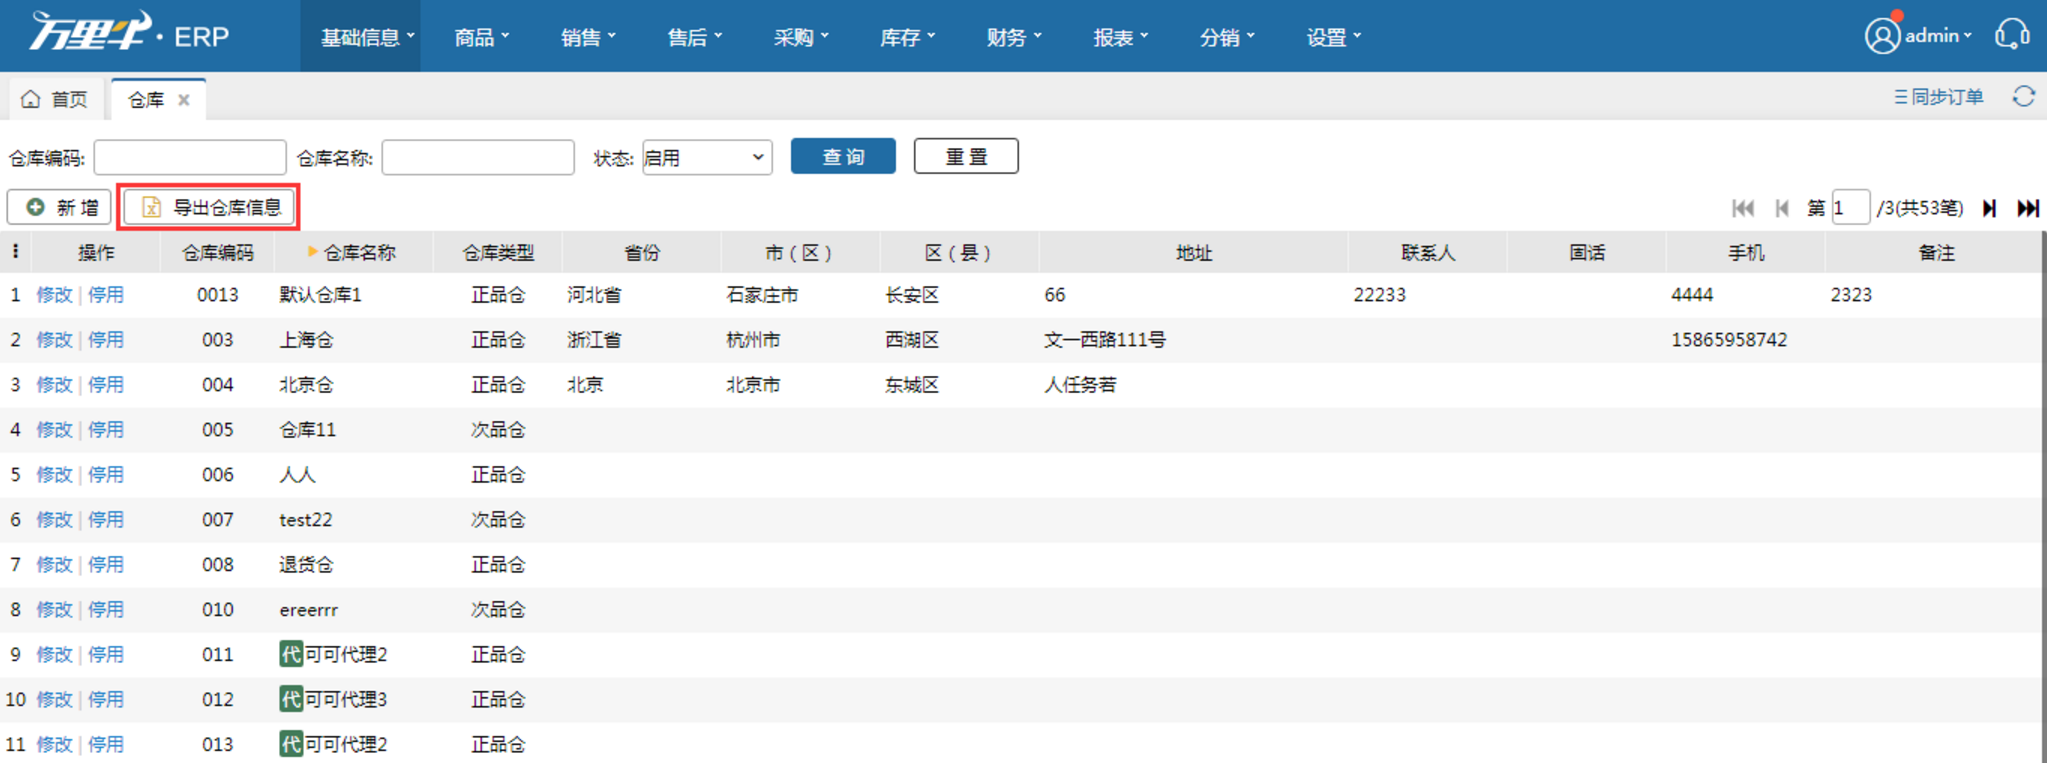Click 停用 for warehouse 上海仓
2047x763 pixels.
click(106, 340)
